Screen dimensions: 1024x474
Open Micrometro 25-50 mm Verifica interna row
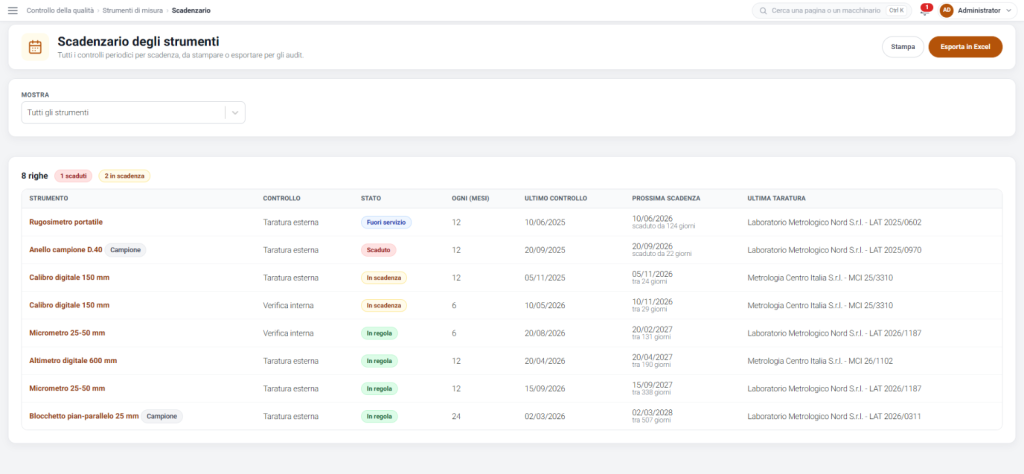point(512,333)
